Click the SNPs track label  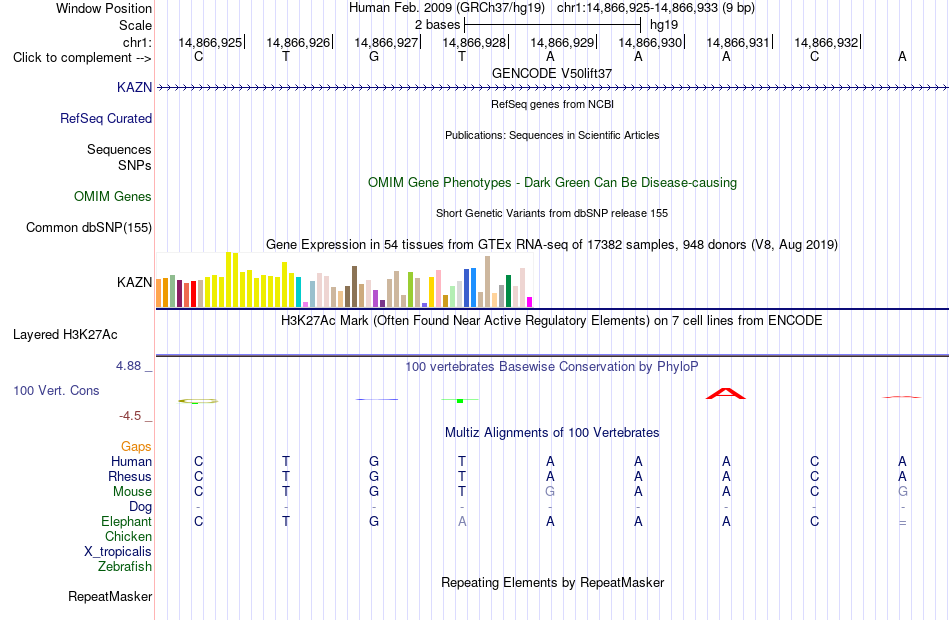(135, 165)
